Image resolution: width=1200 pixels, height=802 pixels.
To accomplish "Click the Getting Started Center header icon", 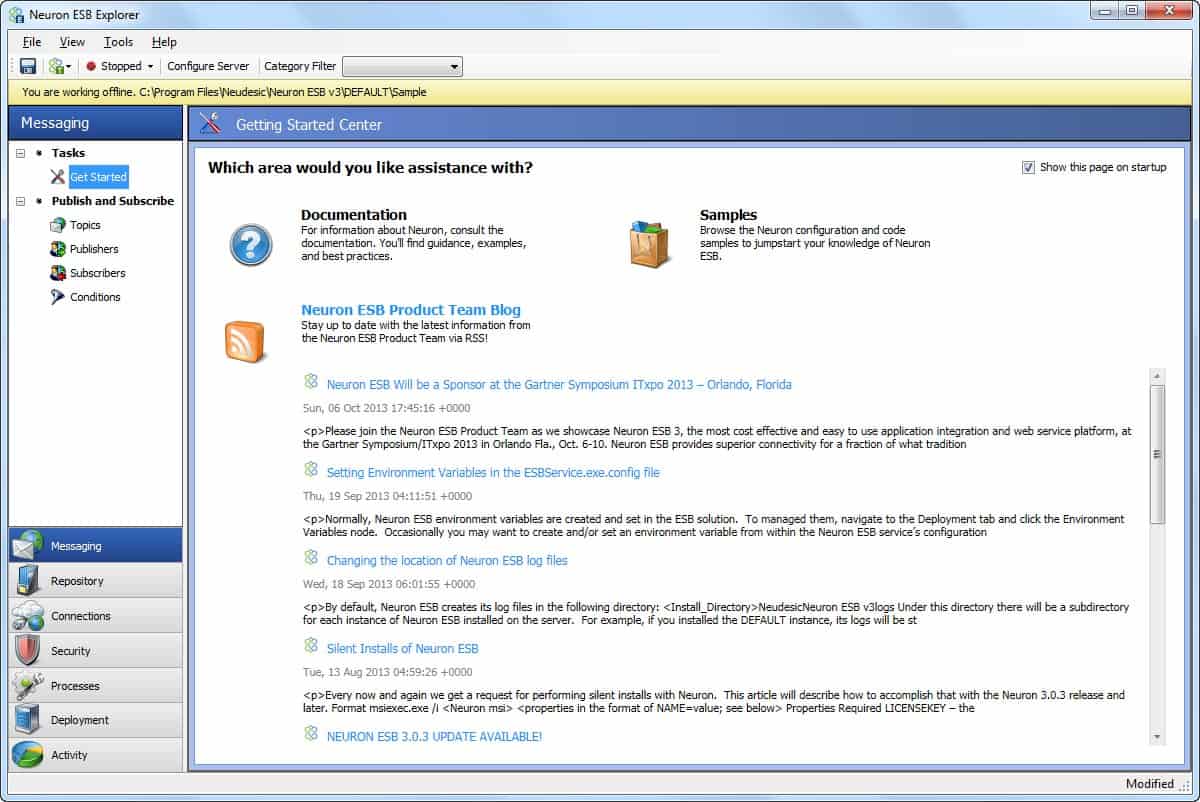I will click(209, 124).
